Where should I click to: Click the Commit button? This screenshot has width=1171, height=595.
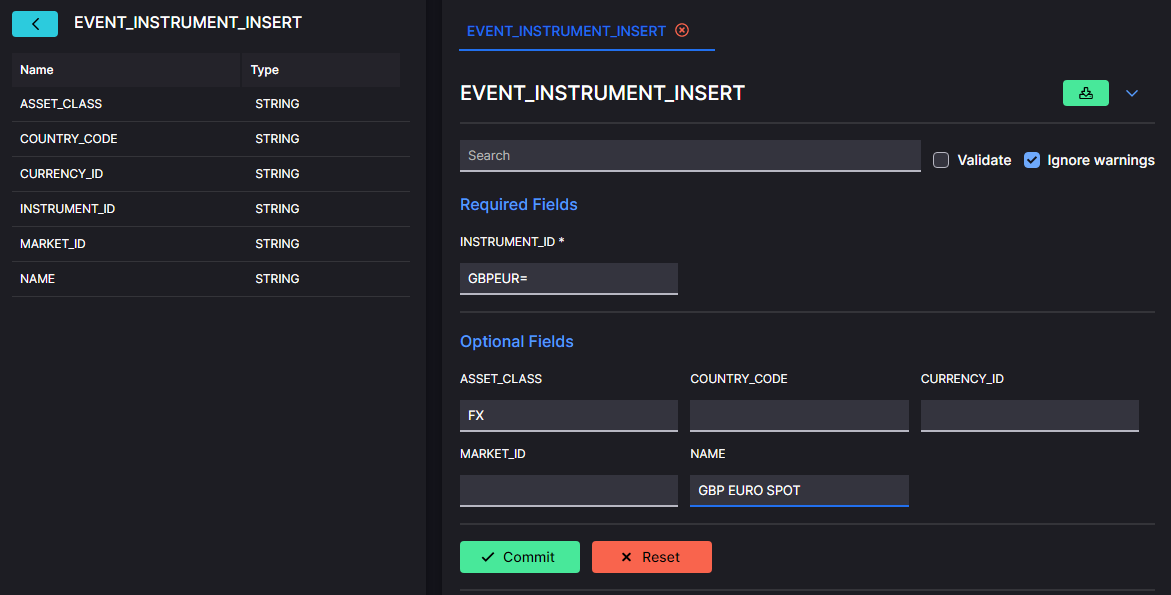pyautogui.click(x=520, y=557)
